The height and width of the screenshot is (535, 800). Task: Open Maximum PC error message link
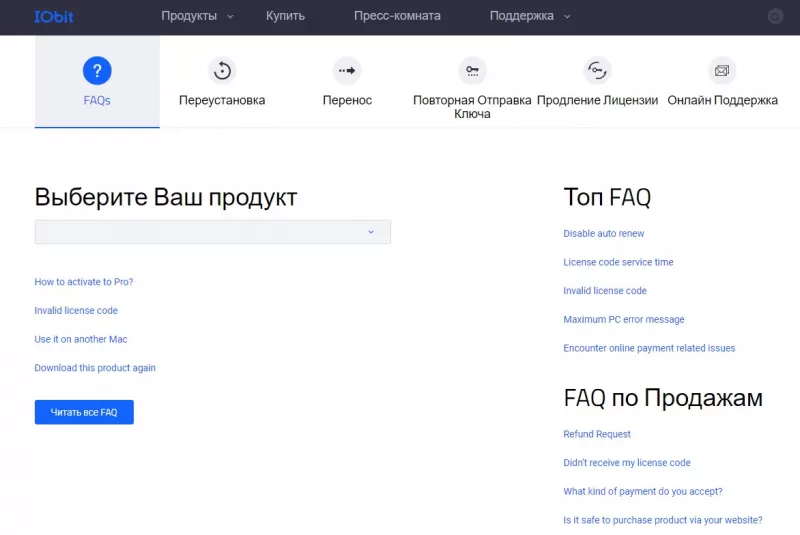click(x=624, y=319)
